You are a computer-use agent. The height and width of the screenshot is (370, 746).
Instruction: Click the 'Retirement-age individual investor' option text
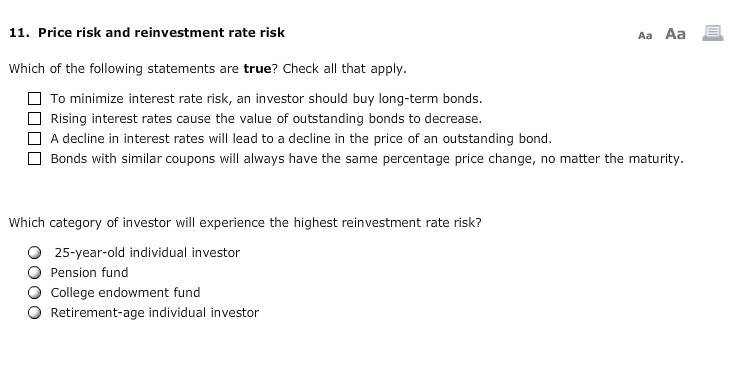coord(155,312)
